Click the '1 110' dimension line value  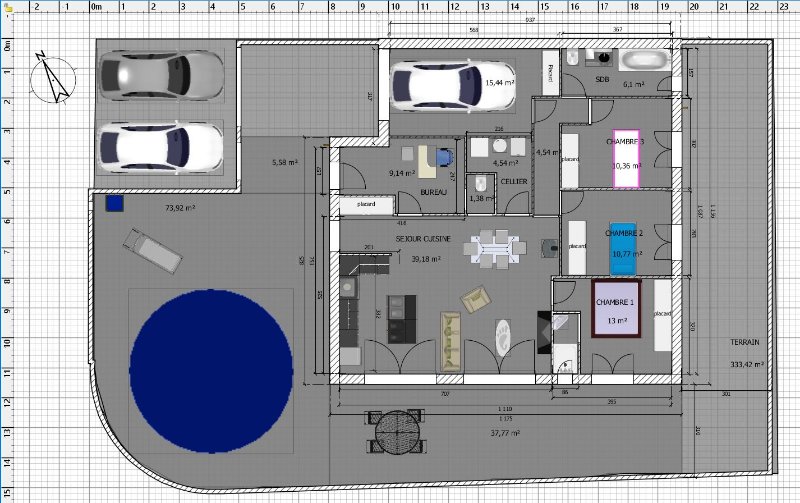pos(505,409)
